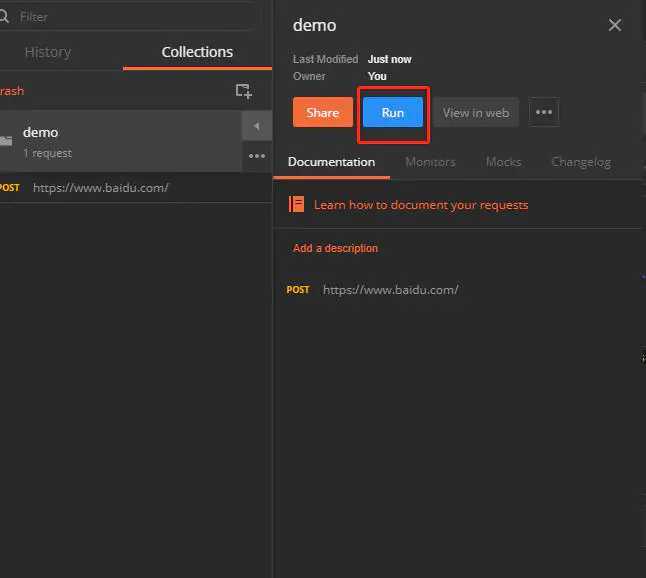Close the demo details panel

tap(615, 25)
